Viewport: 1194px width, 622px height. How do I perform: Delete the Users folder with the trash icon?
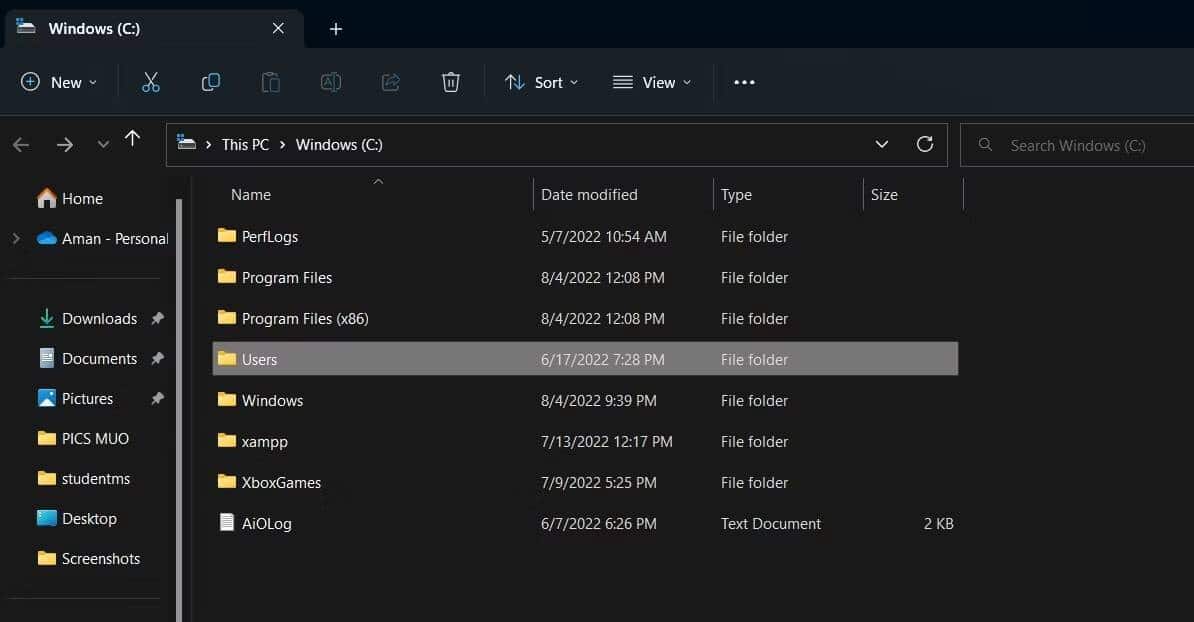point(450,82)
